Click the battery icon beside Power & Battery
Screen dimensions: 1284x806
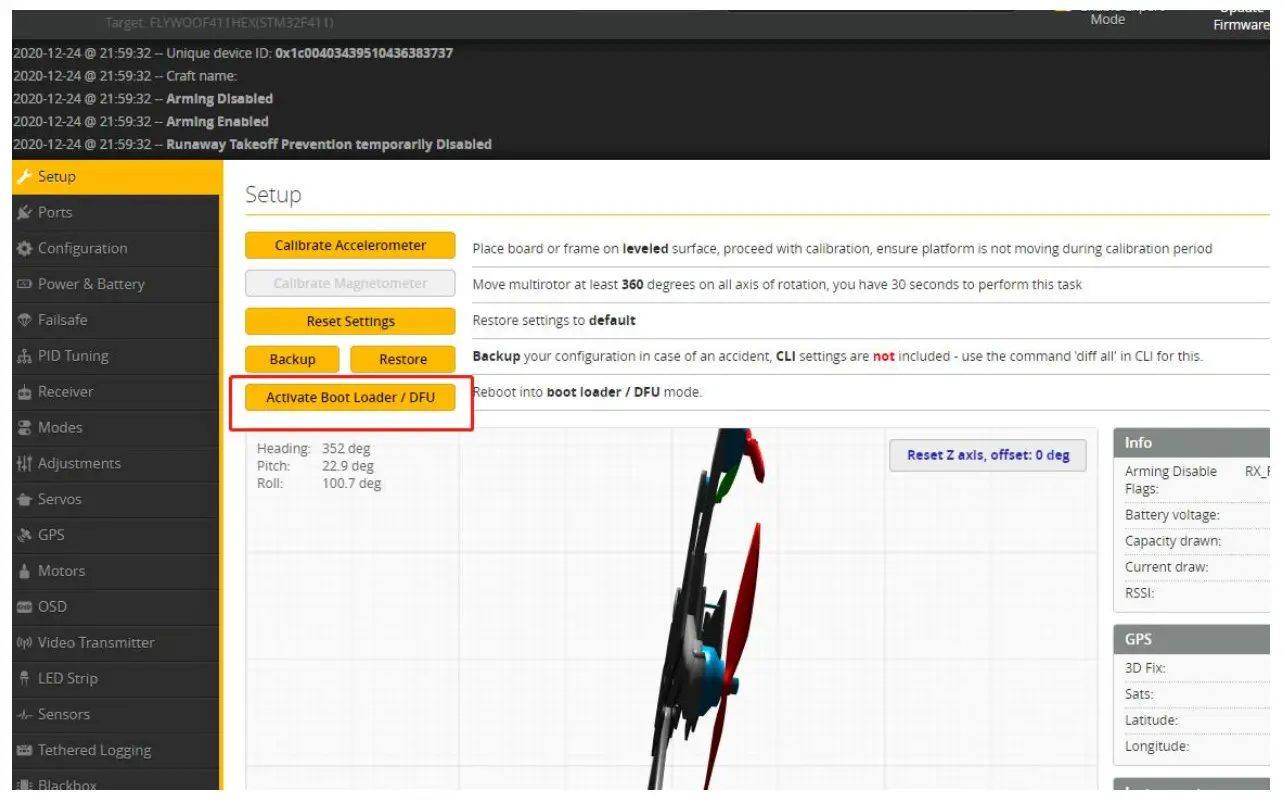tap(24, 285)
